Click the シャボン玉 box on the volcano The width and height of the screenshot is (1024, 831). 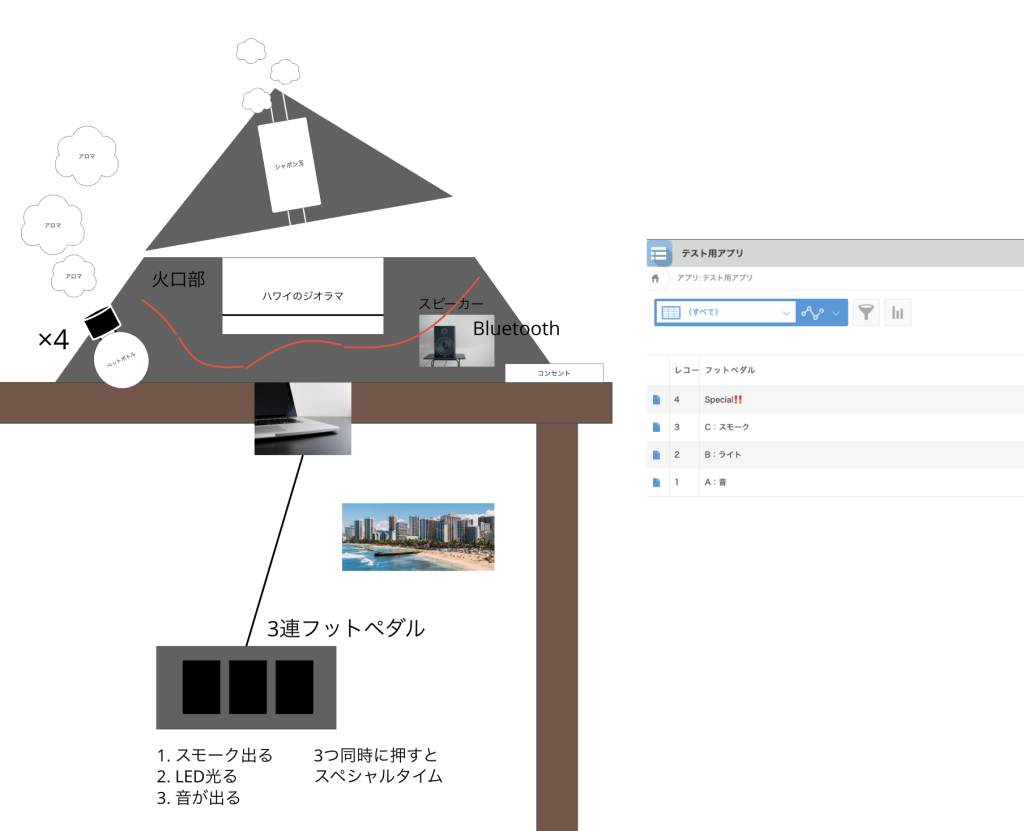tap(289, 165)
